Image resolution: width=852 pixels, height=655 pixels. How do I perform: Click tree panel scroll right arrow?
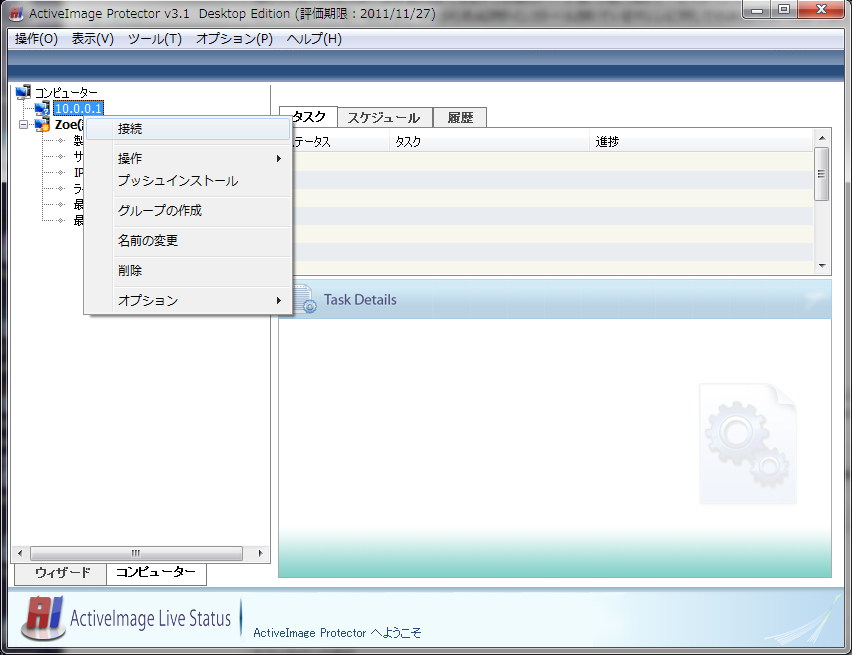(260, 553)
